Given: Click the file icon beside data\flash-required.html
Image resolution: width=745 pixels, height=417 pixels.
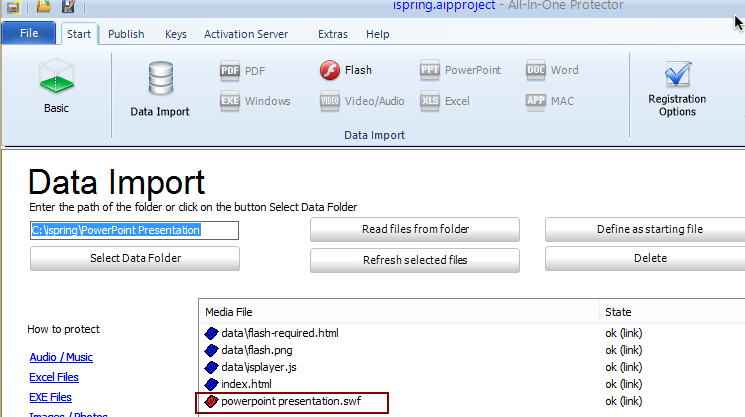Looking at the screenshot, I should click(x=211, y=333).
